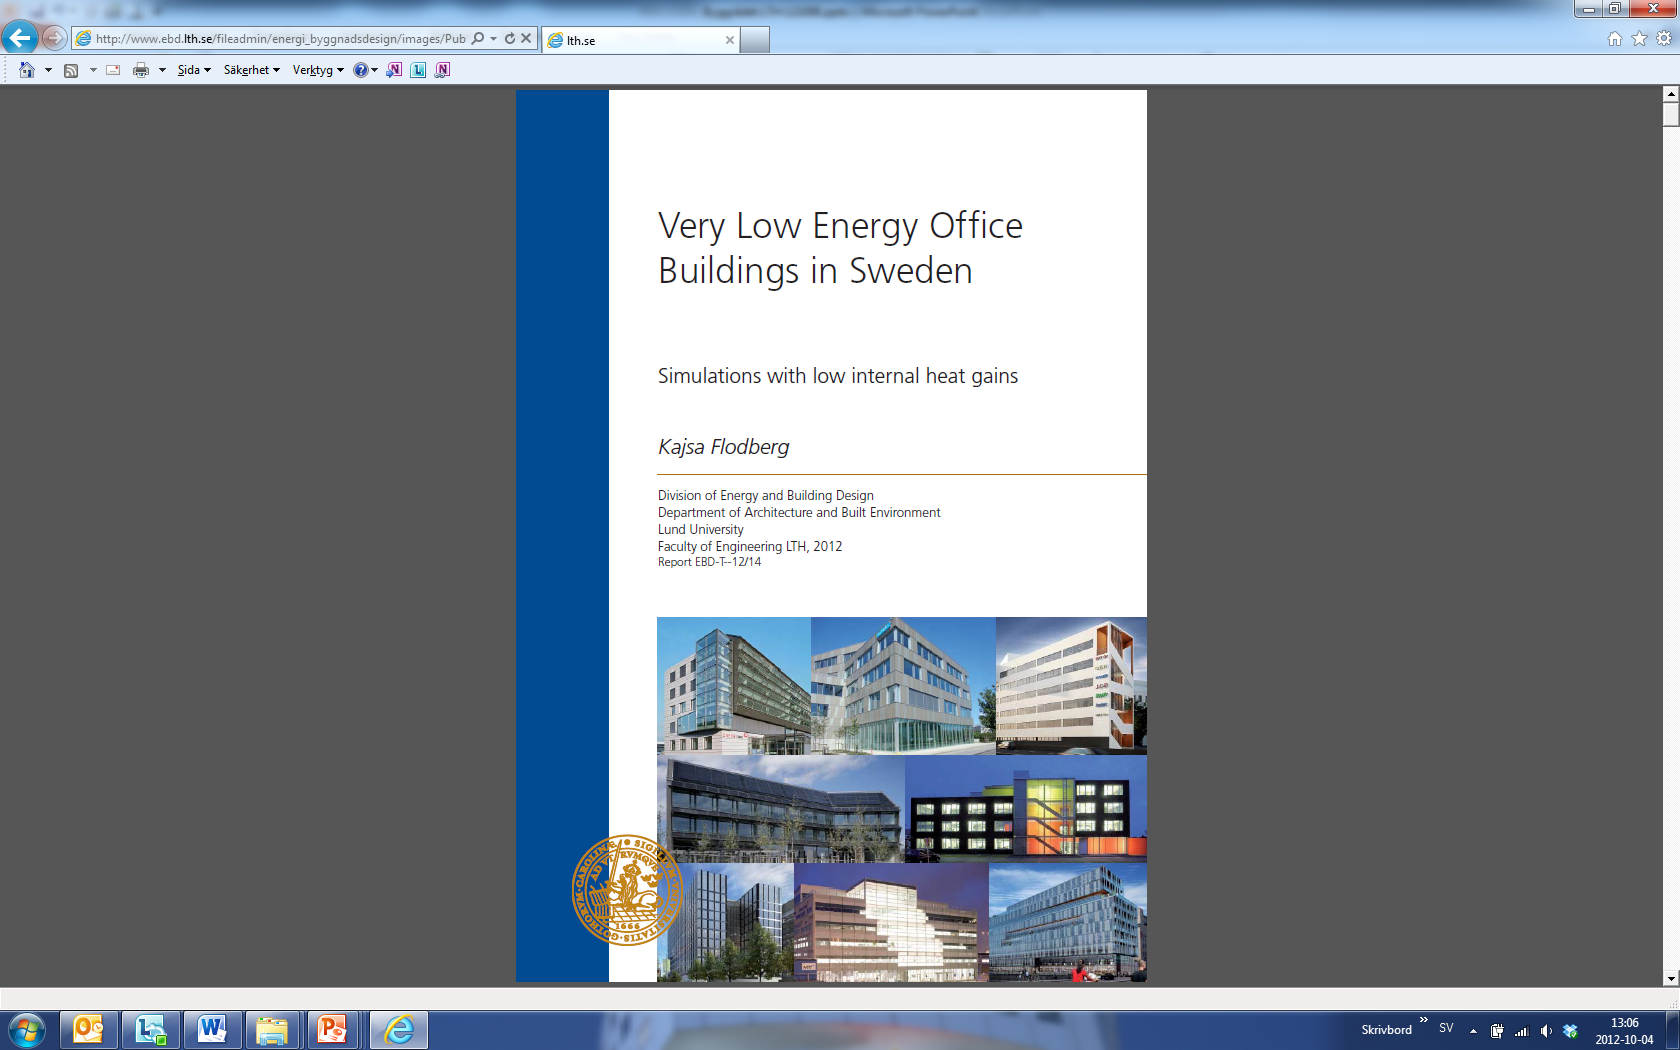Expand the print options dropdown arrow
This screenshot has width=1680, height=1050.
click(x=162, y=70)
